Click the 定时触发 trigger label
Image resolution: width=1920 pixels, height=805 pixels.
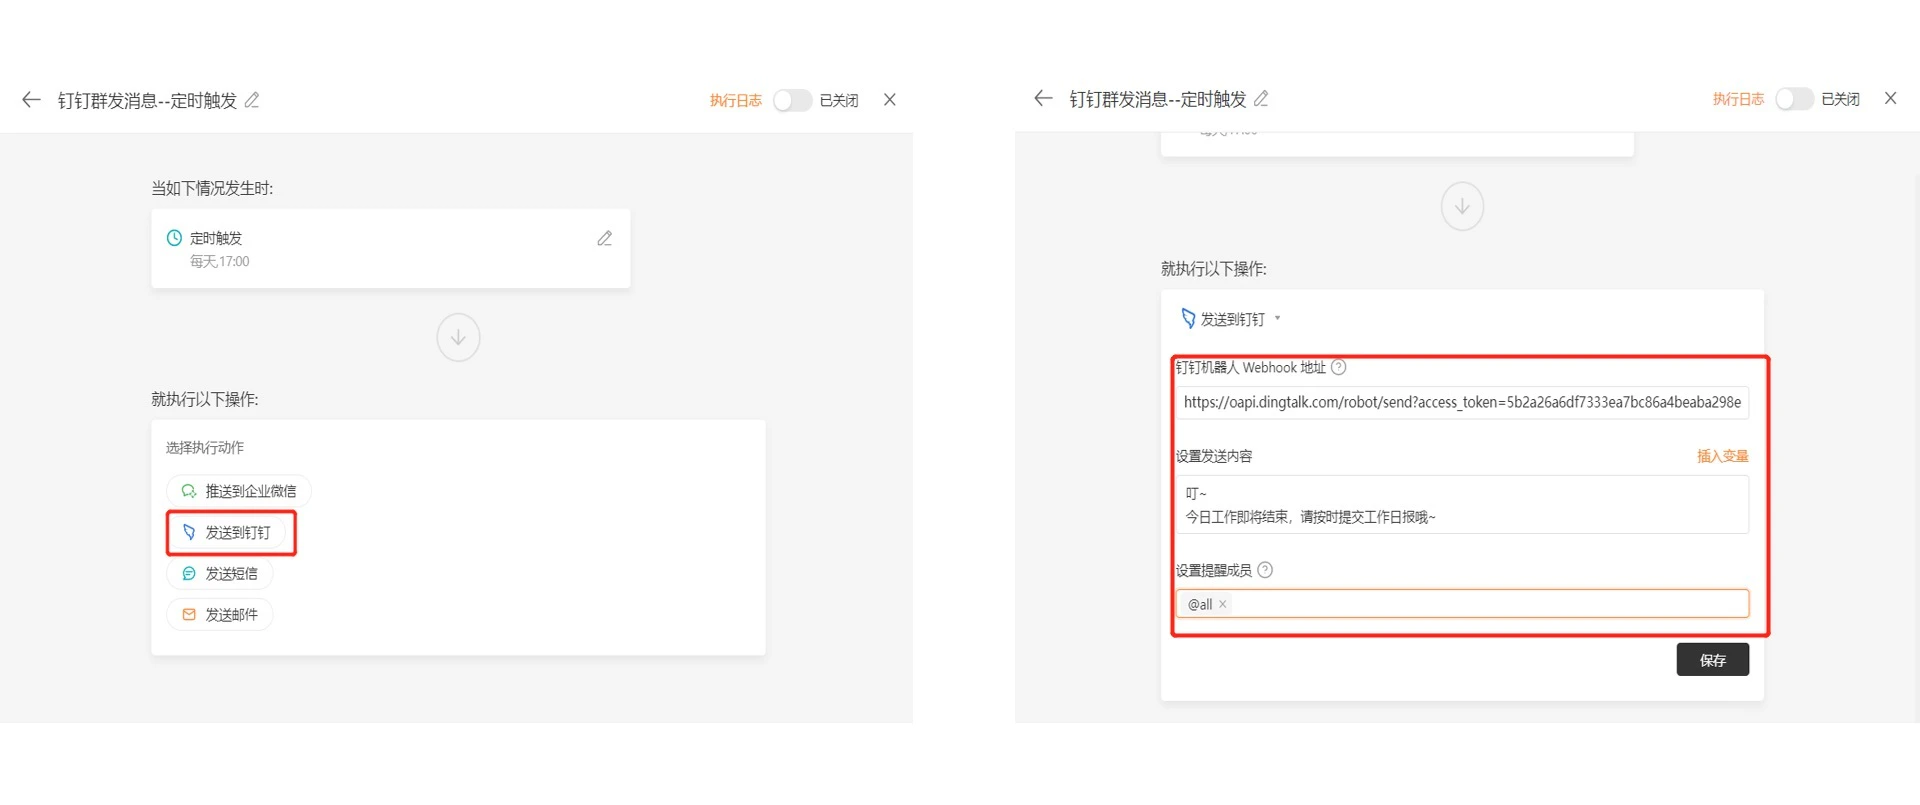(216, 238)
